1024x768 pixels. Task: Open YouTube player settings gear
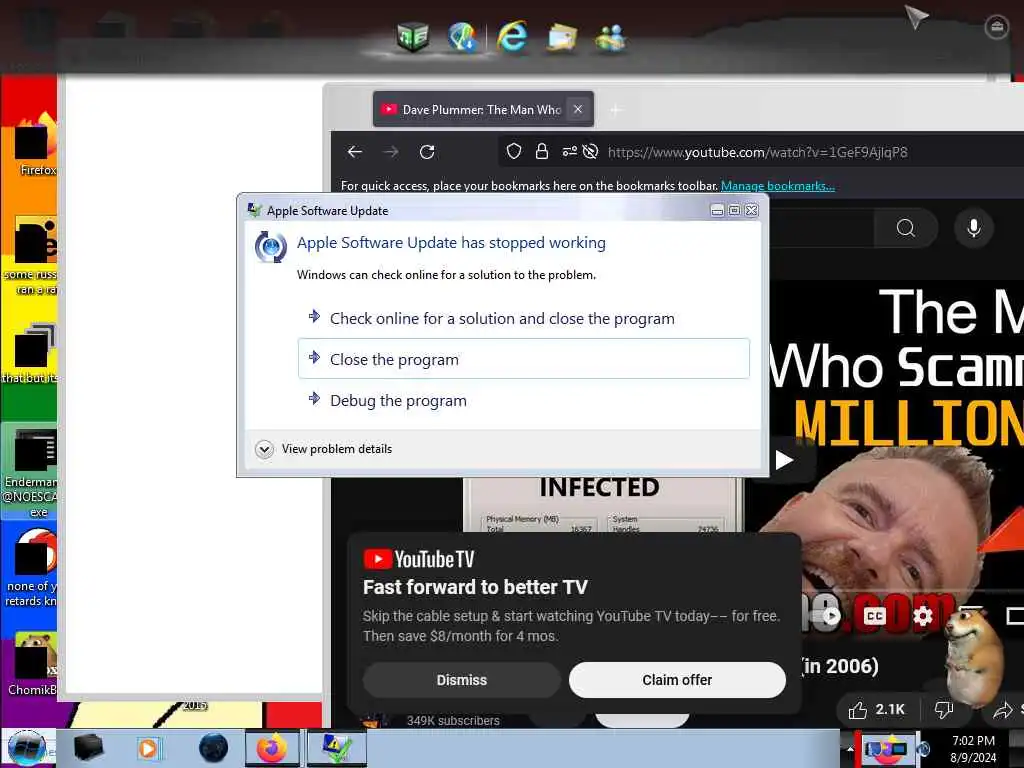pos(923,615)
